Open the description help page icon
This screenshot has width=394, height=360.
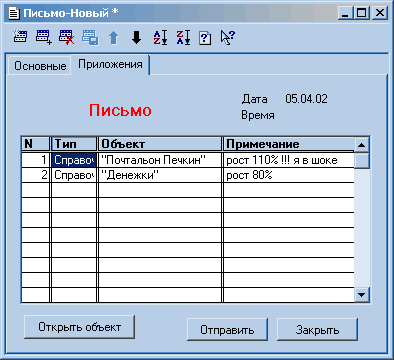(x=205, y=38)
